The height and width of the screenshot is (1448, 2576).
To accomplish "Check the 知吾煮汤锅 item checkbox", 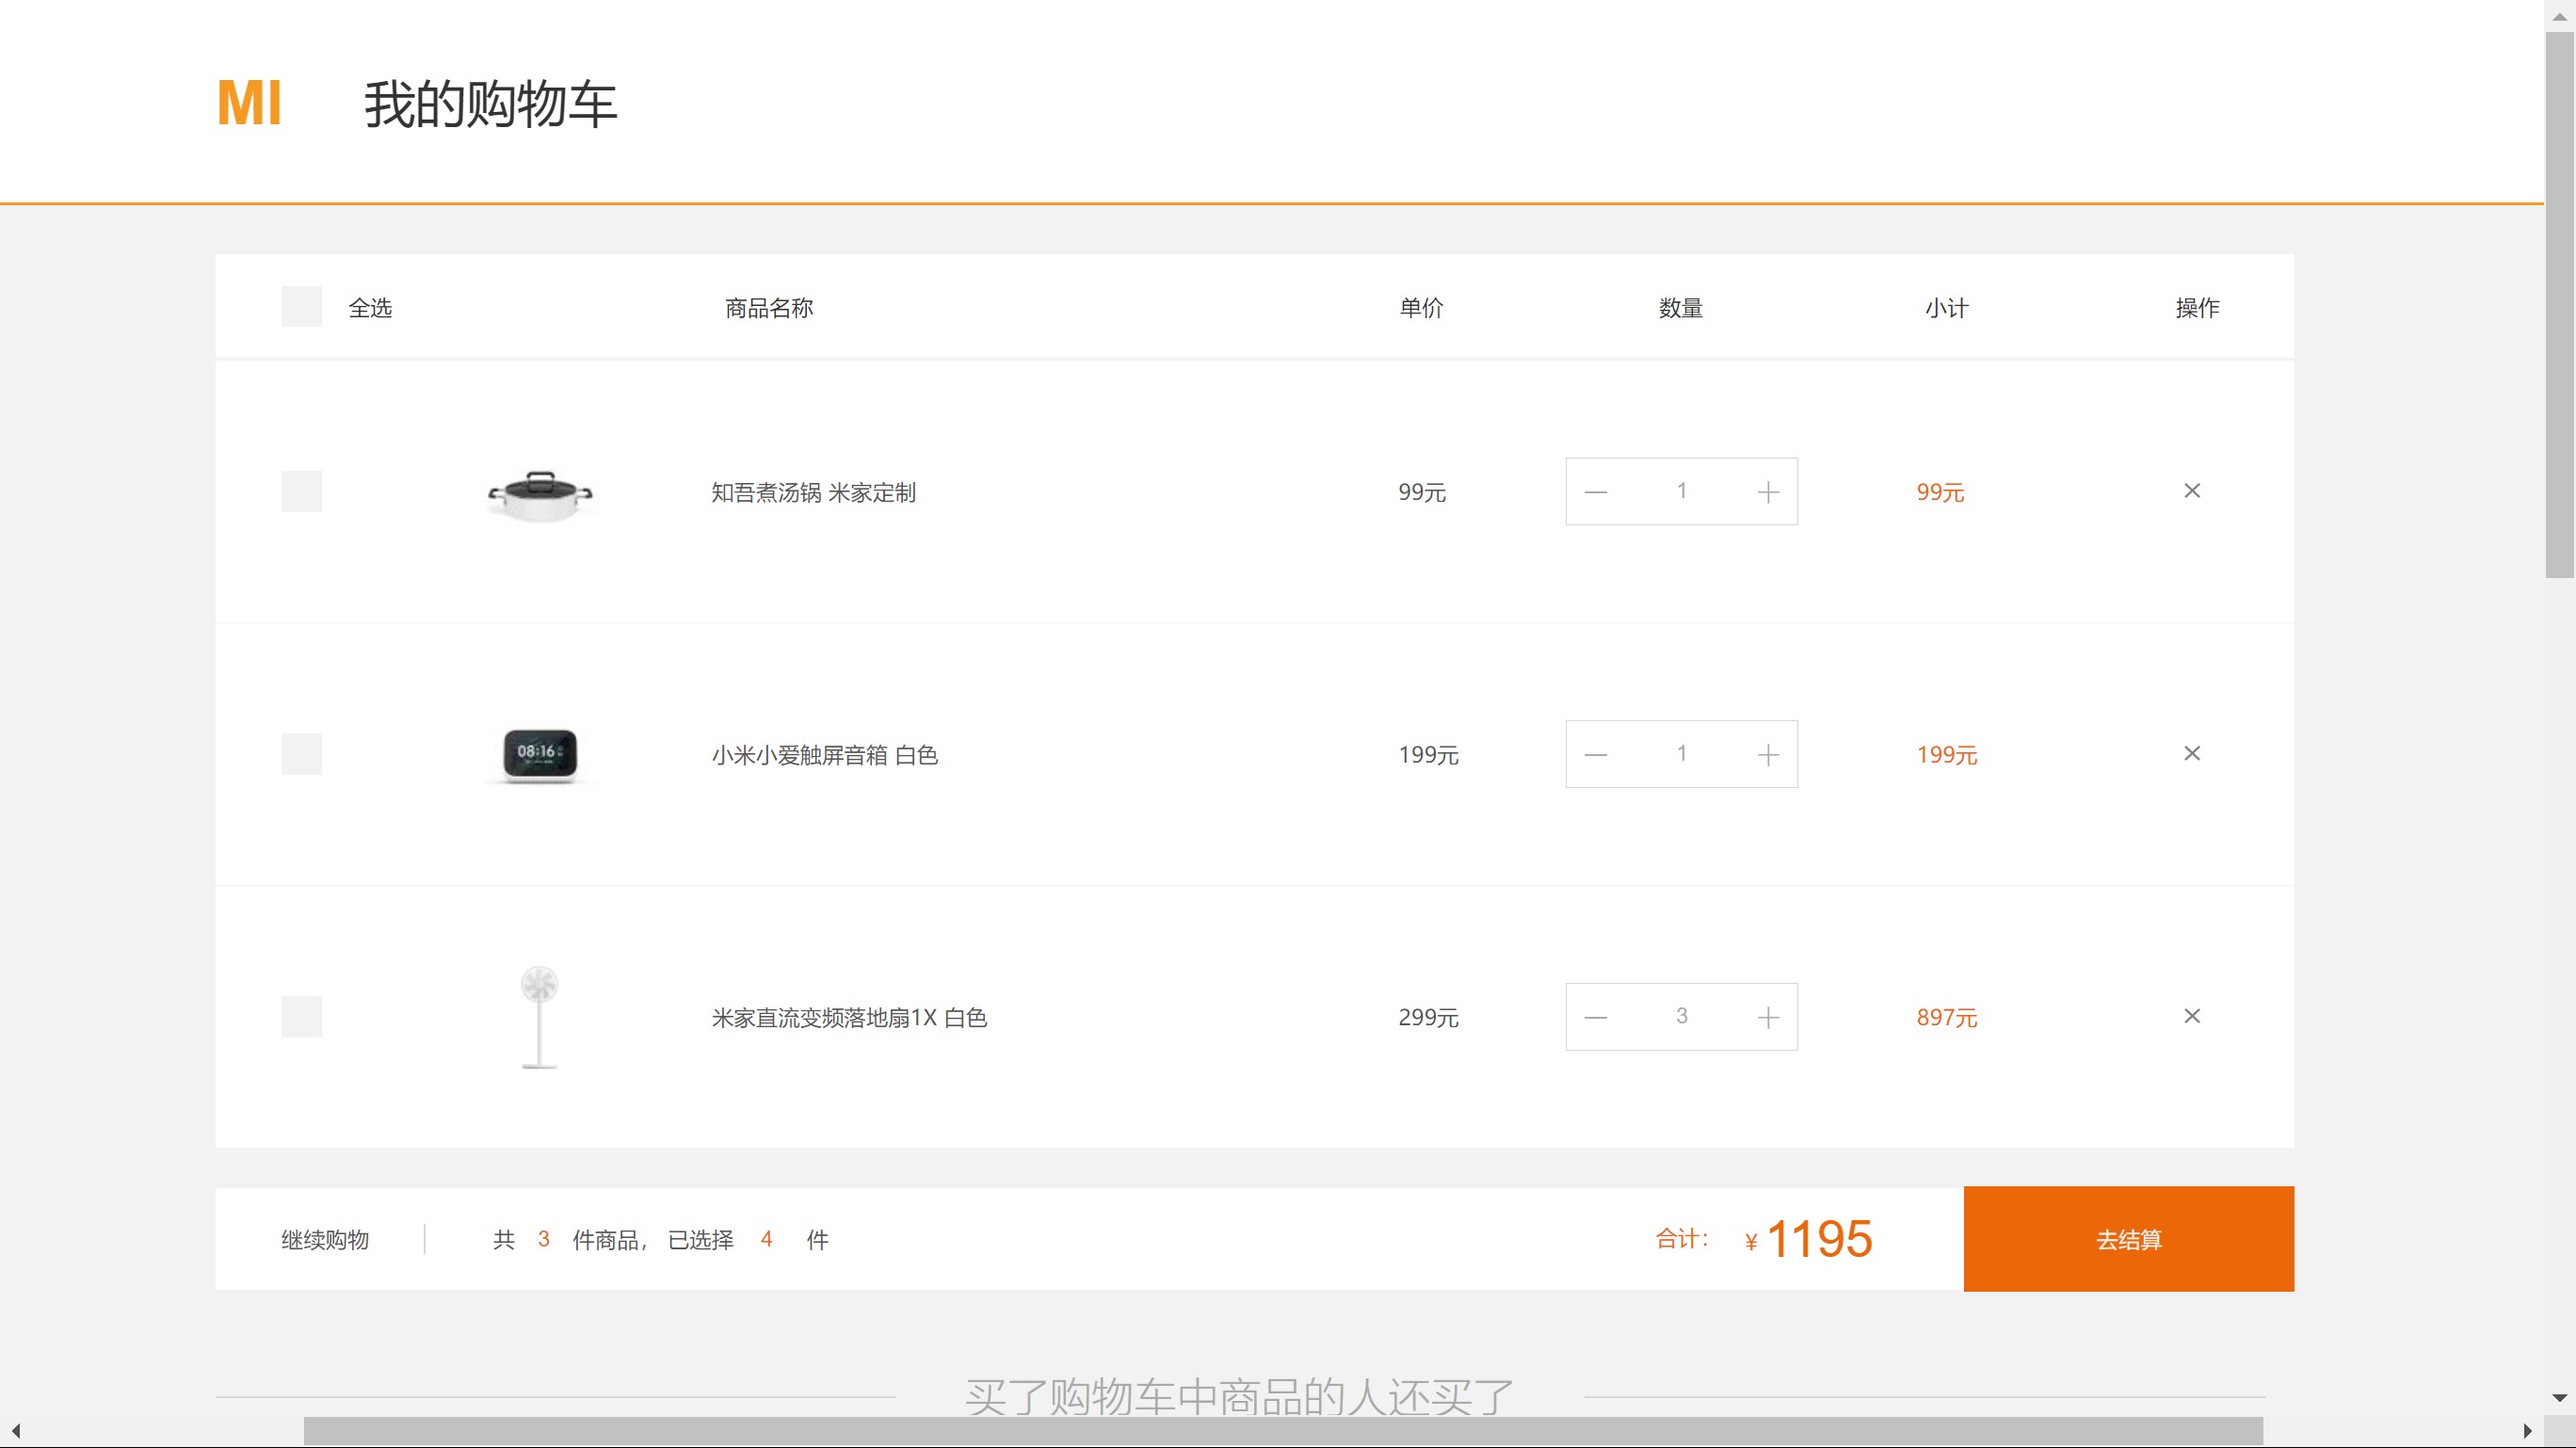I will (x=301, y=492).
